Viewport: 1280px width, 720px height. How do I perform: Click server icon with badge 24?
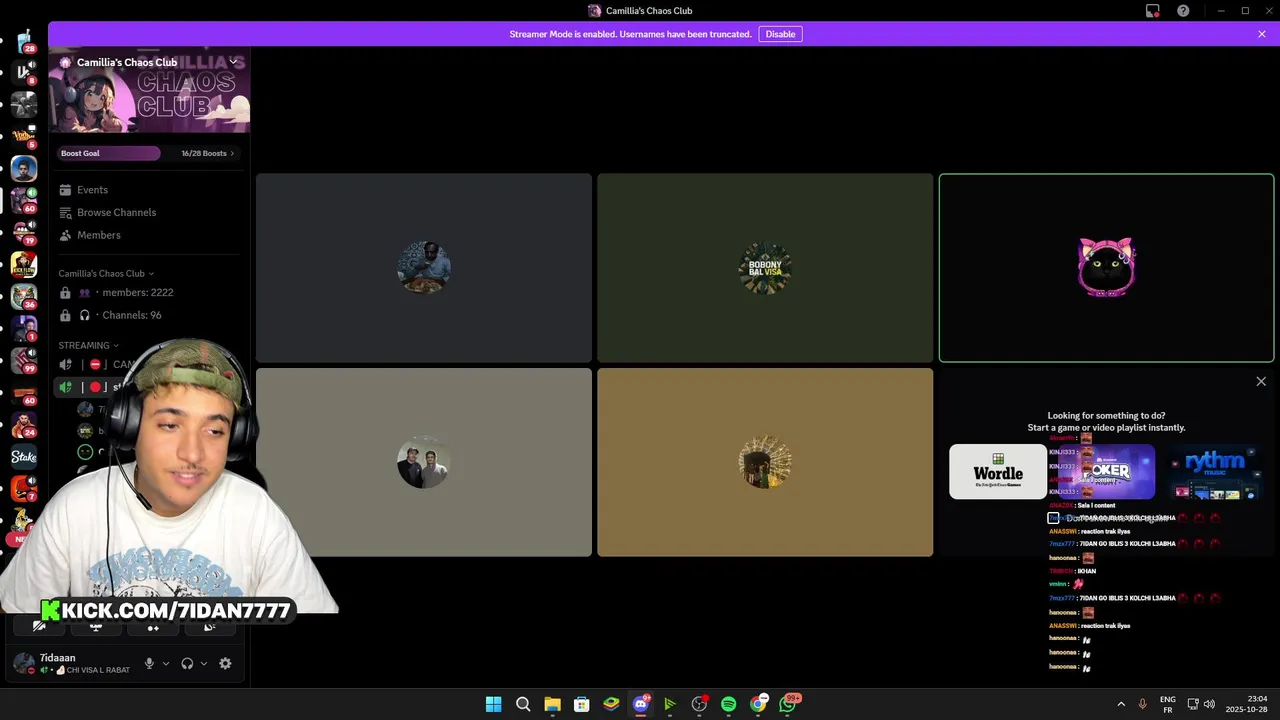24,425
